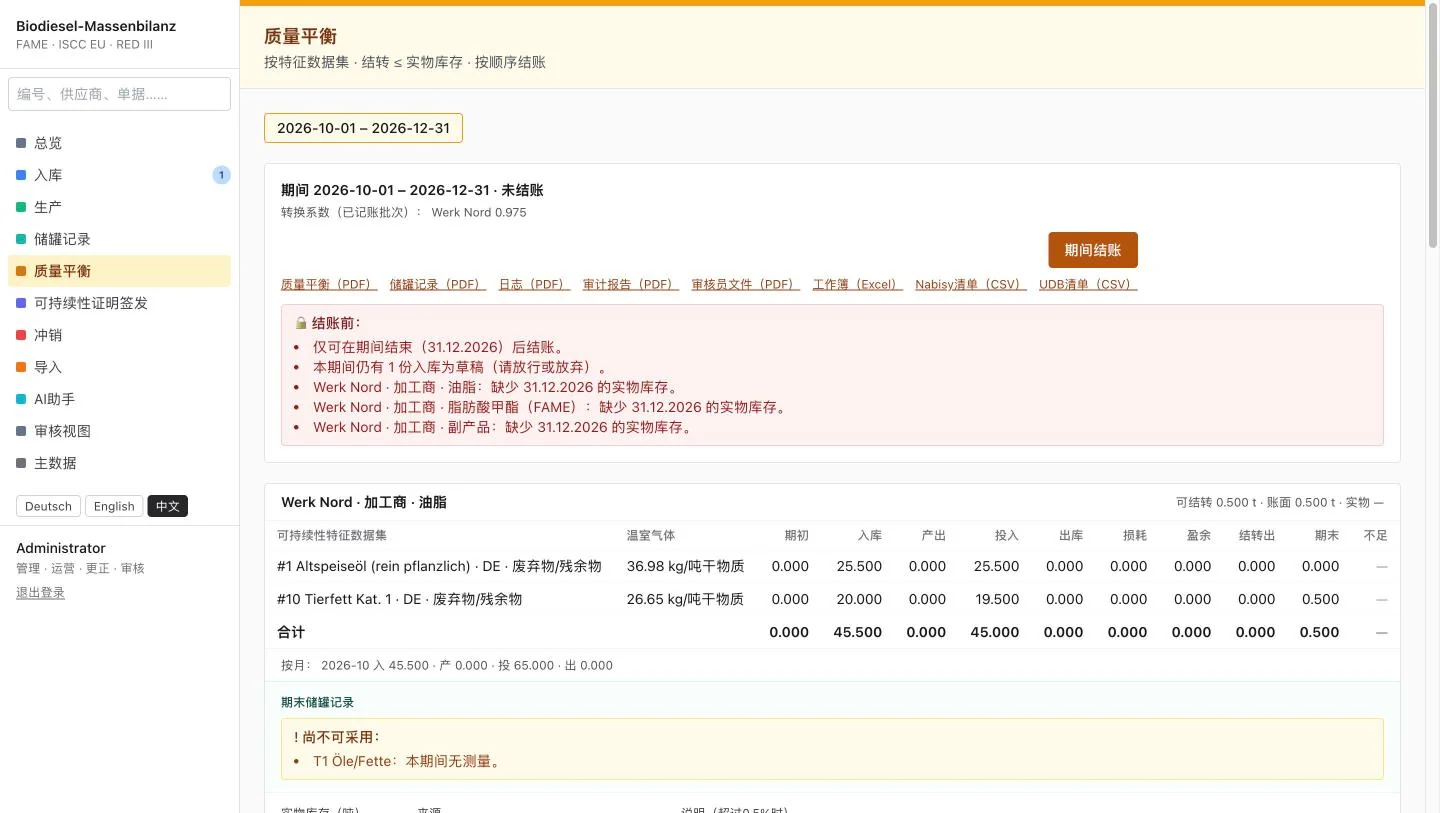Click the 期末 column header
The image size is (1440, 813).
(x=1327, y=535)
